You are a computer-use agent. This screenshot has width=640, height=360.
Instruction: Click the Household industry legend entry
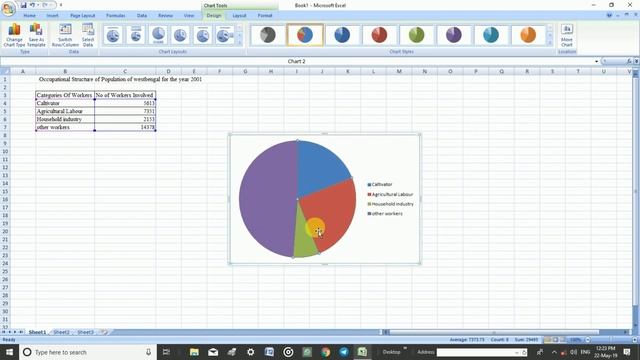pos(391,204)
